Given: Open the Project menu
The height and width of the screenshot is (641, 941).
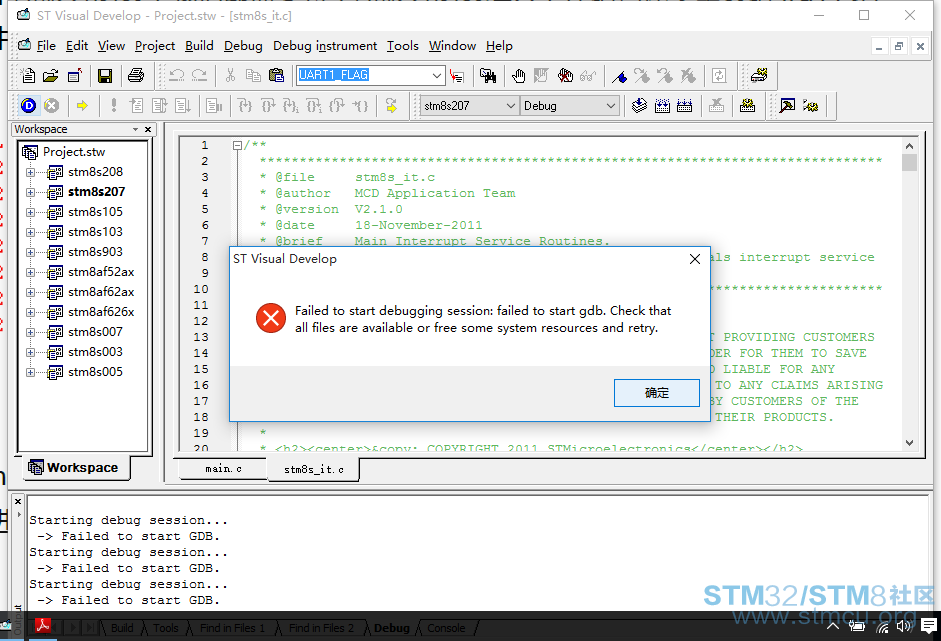Looking at the screenshot, I should (155, 46).
